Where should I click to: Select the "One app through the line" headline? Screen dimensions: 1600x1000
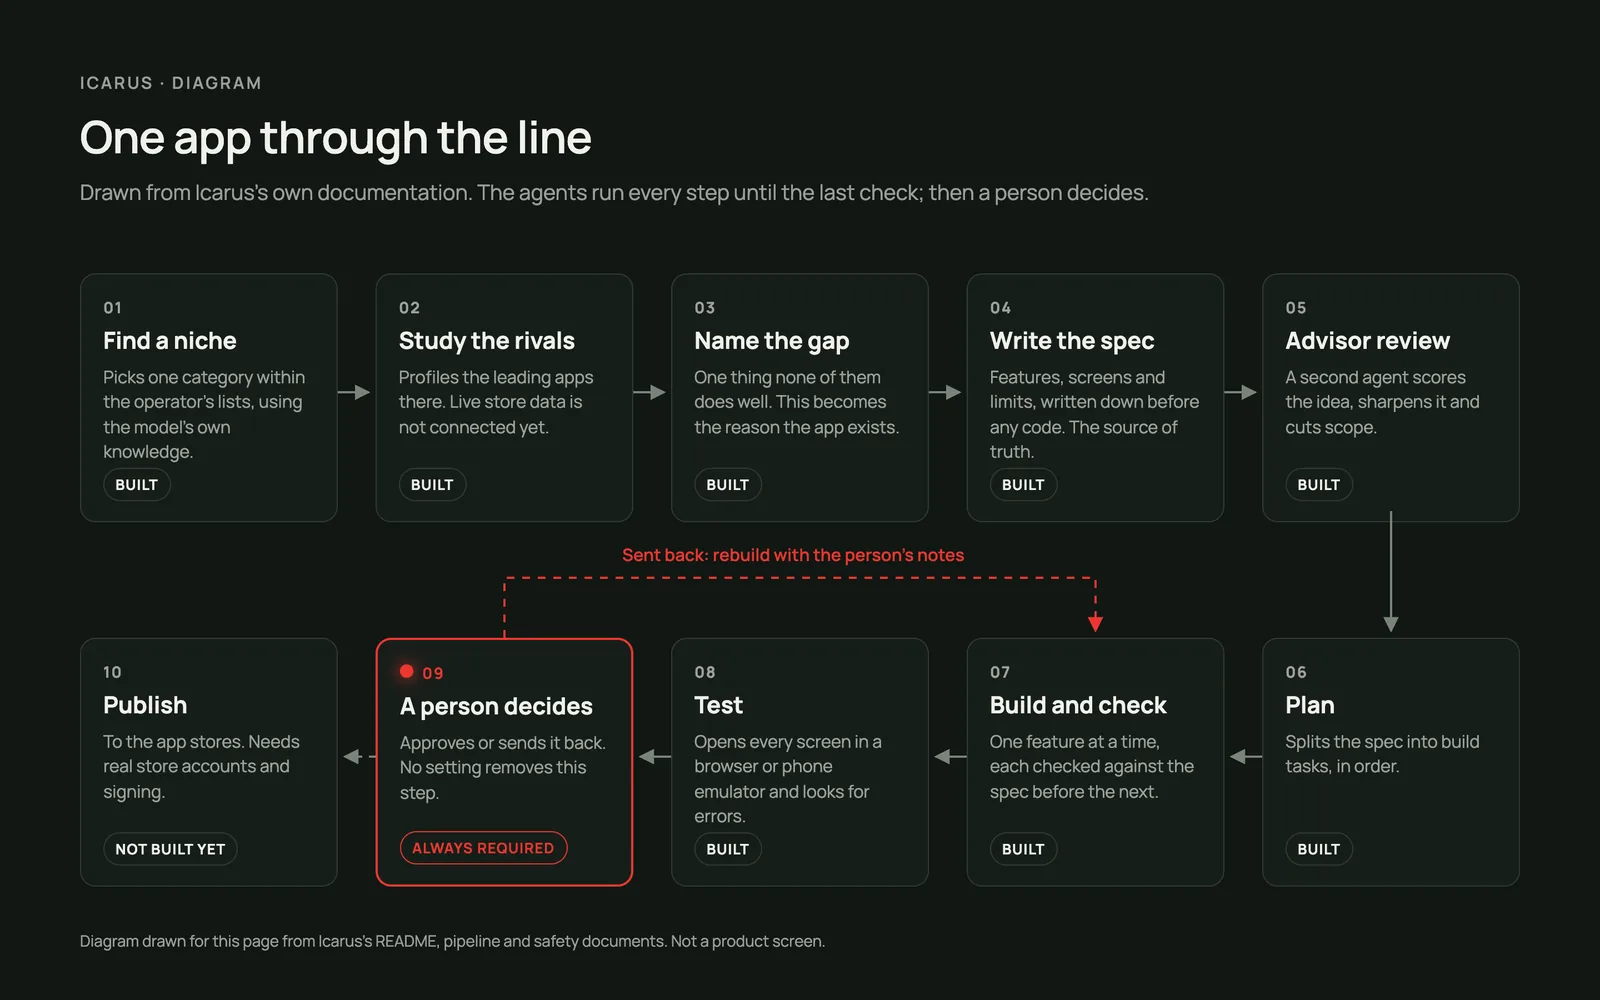point(336,138)
